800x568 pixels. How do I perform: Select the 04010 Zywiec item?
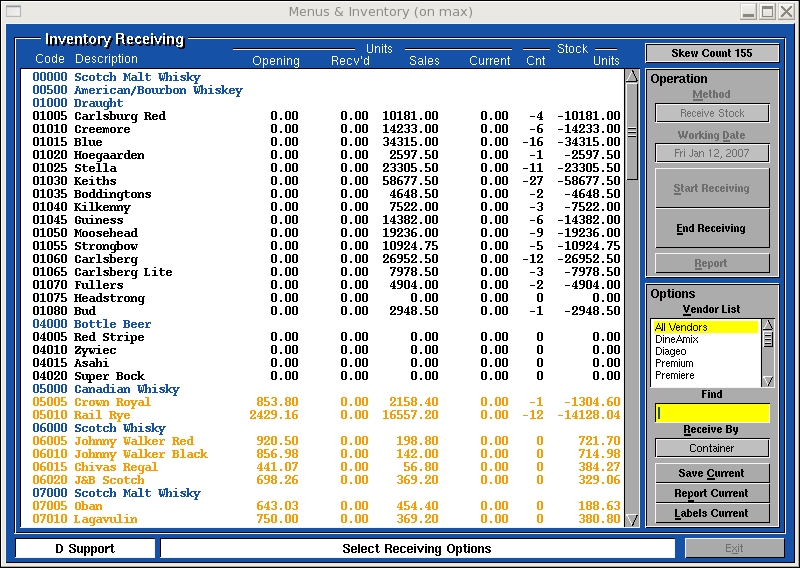pyautogui.click(x=322, y=351)
